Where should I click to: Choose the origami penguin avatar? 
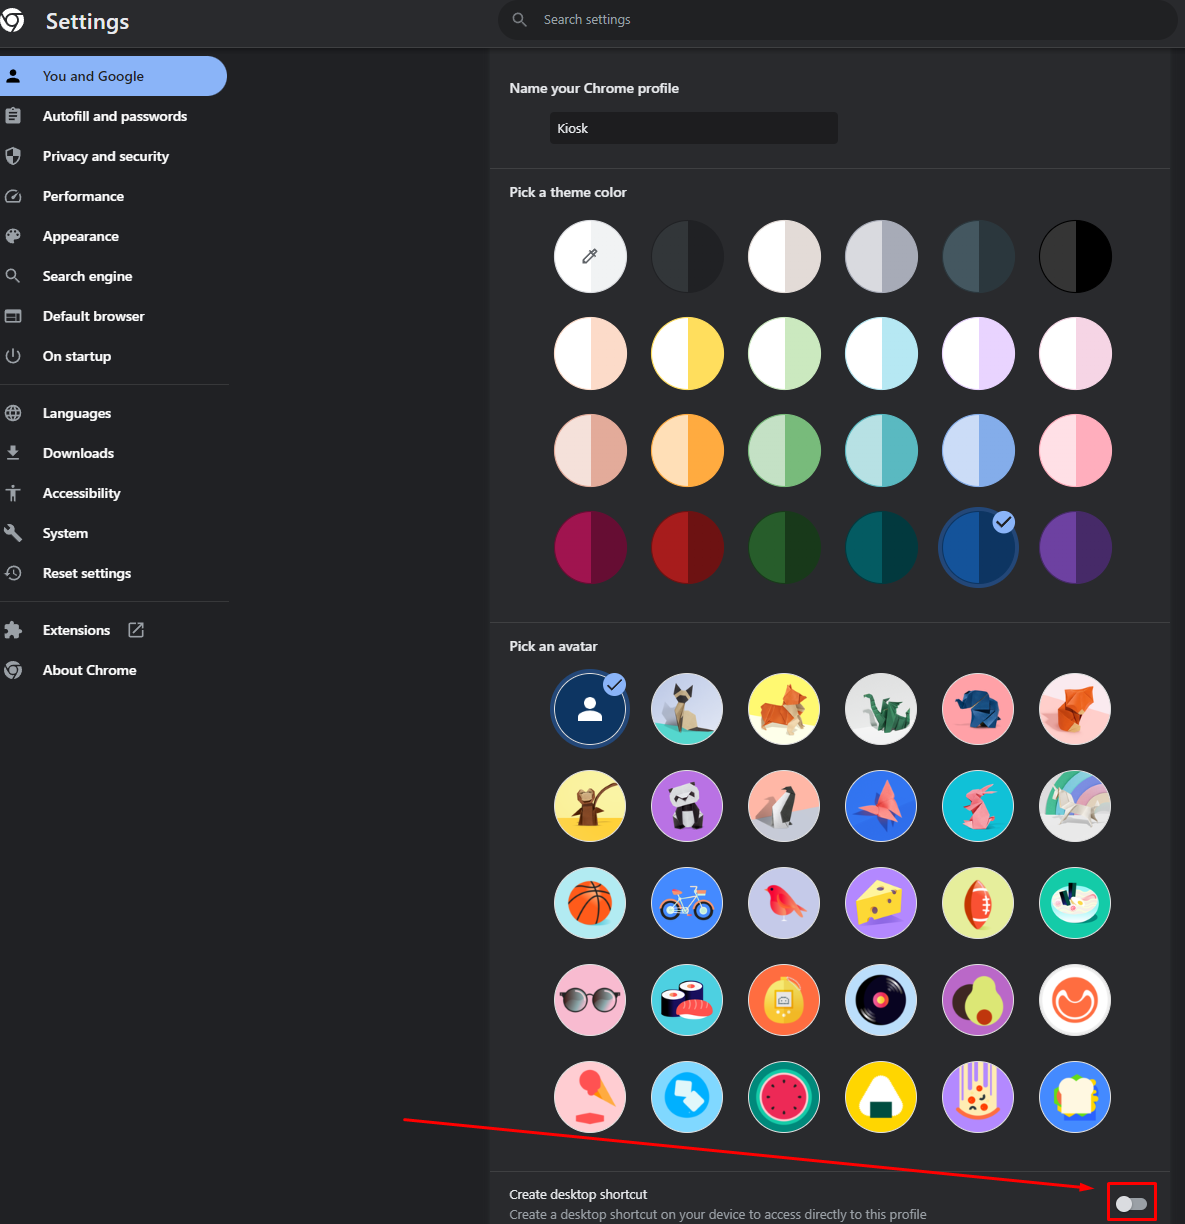(785, 807)
